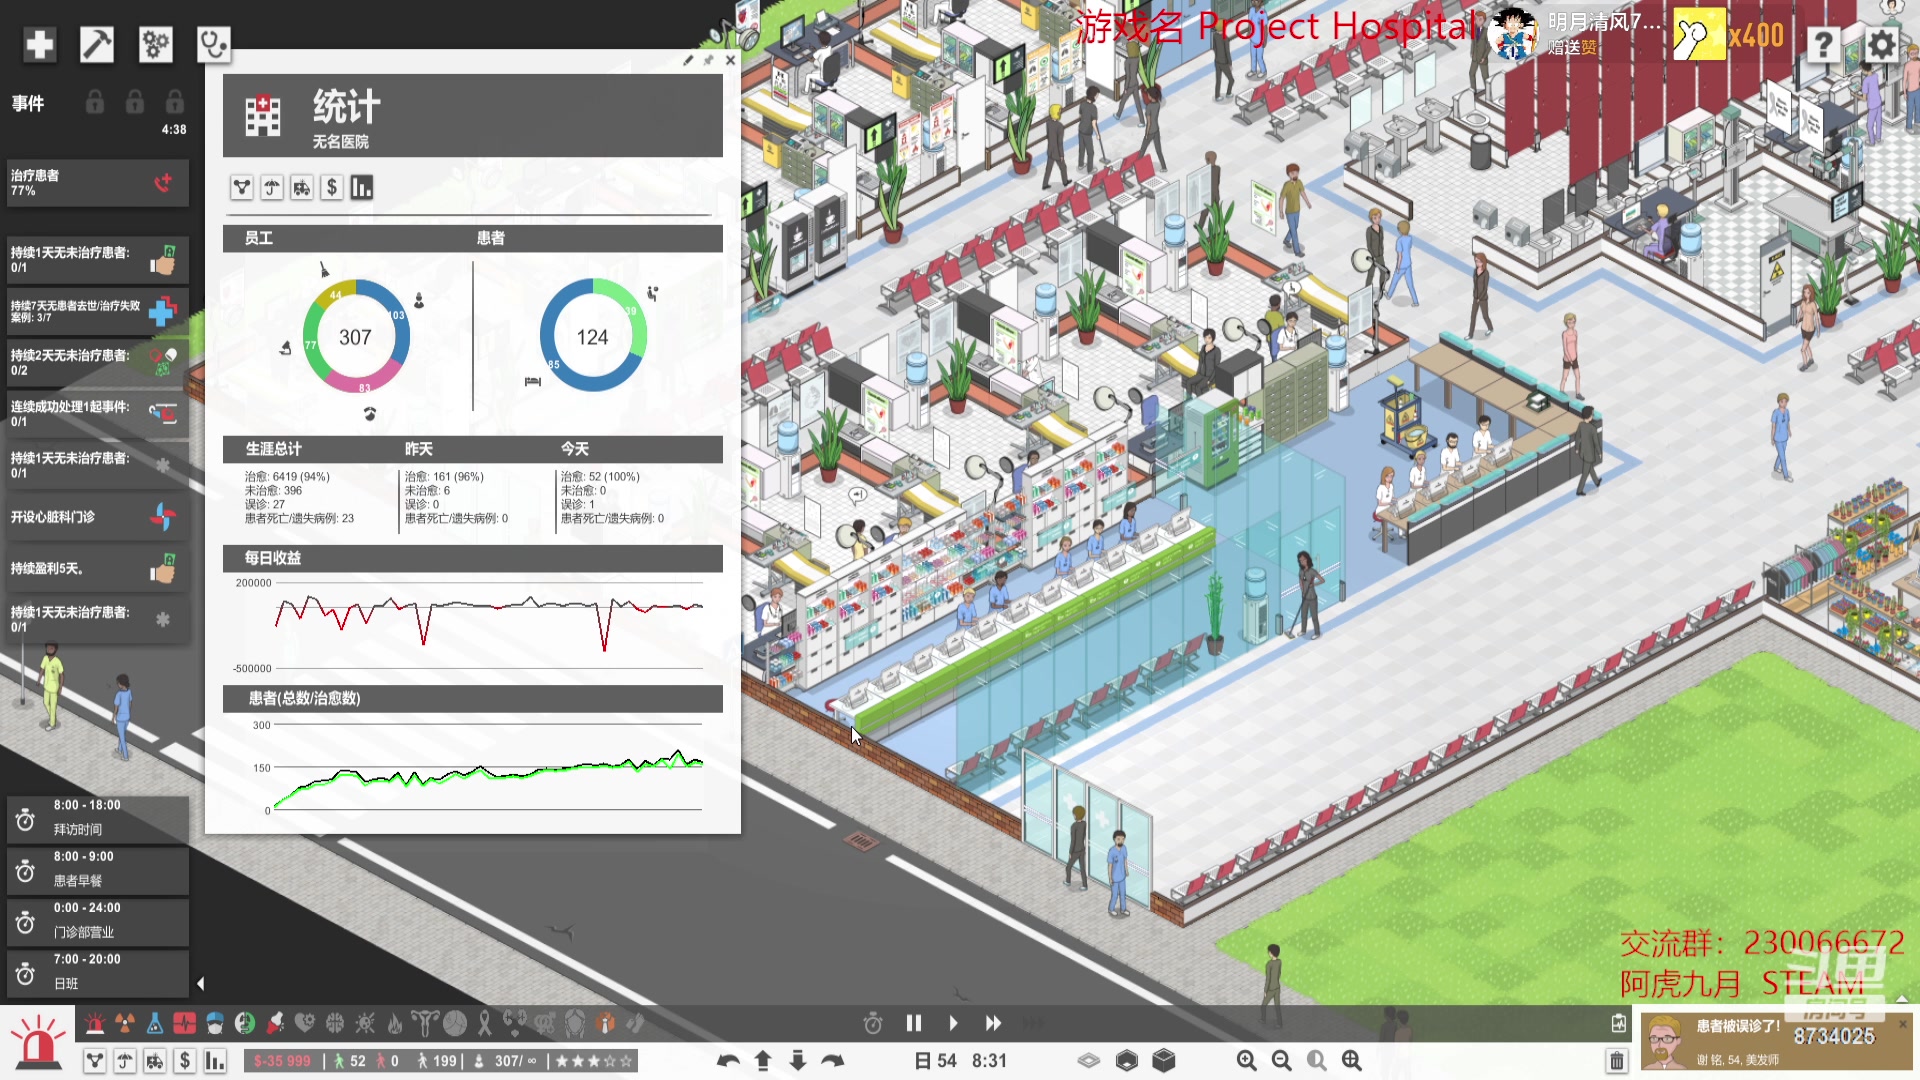Open the 治疗患者 77% objective
The width and height of the screenshot is (1920, 1080).
pyautogui.click(x=98, y=183)
